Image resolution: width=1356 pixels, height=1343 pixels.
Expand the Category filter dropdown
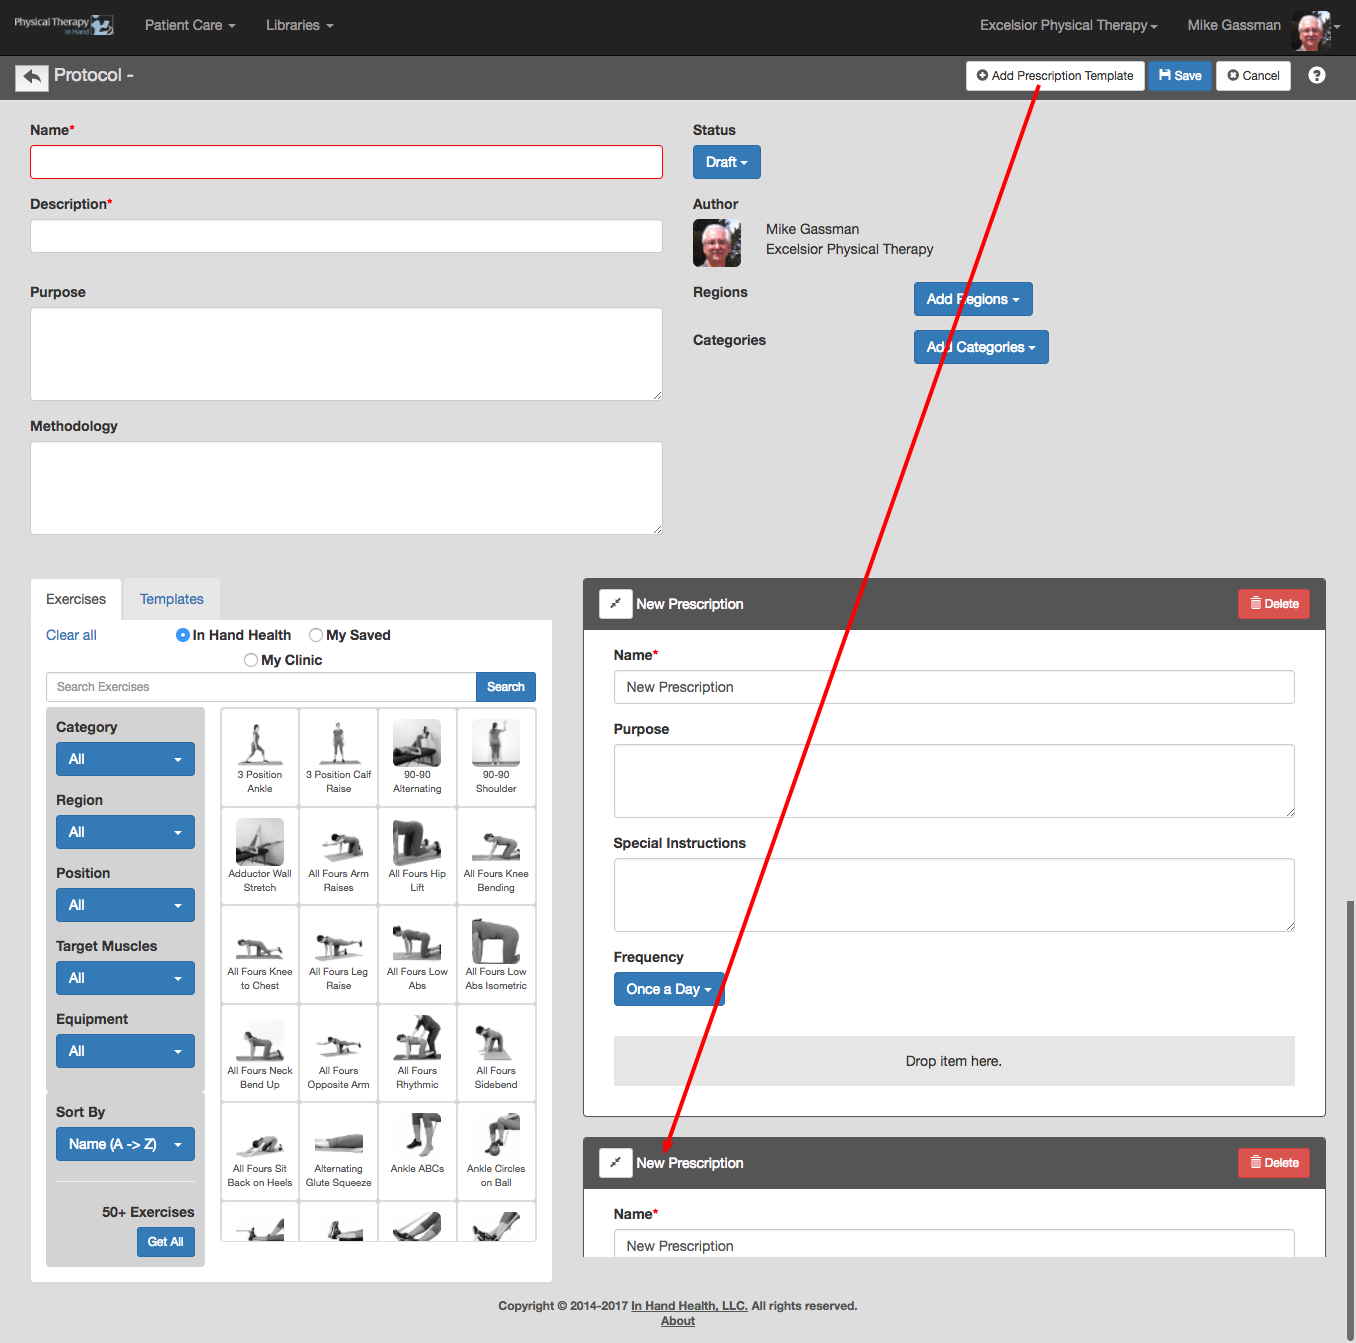click(125, 759)
